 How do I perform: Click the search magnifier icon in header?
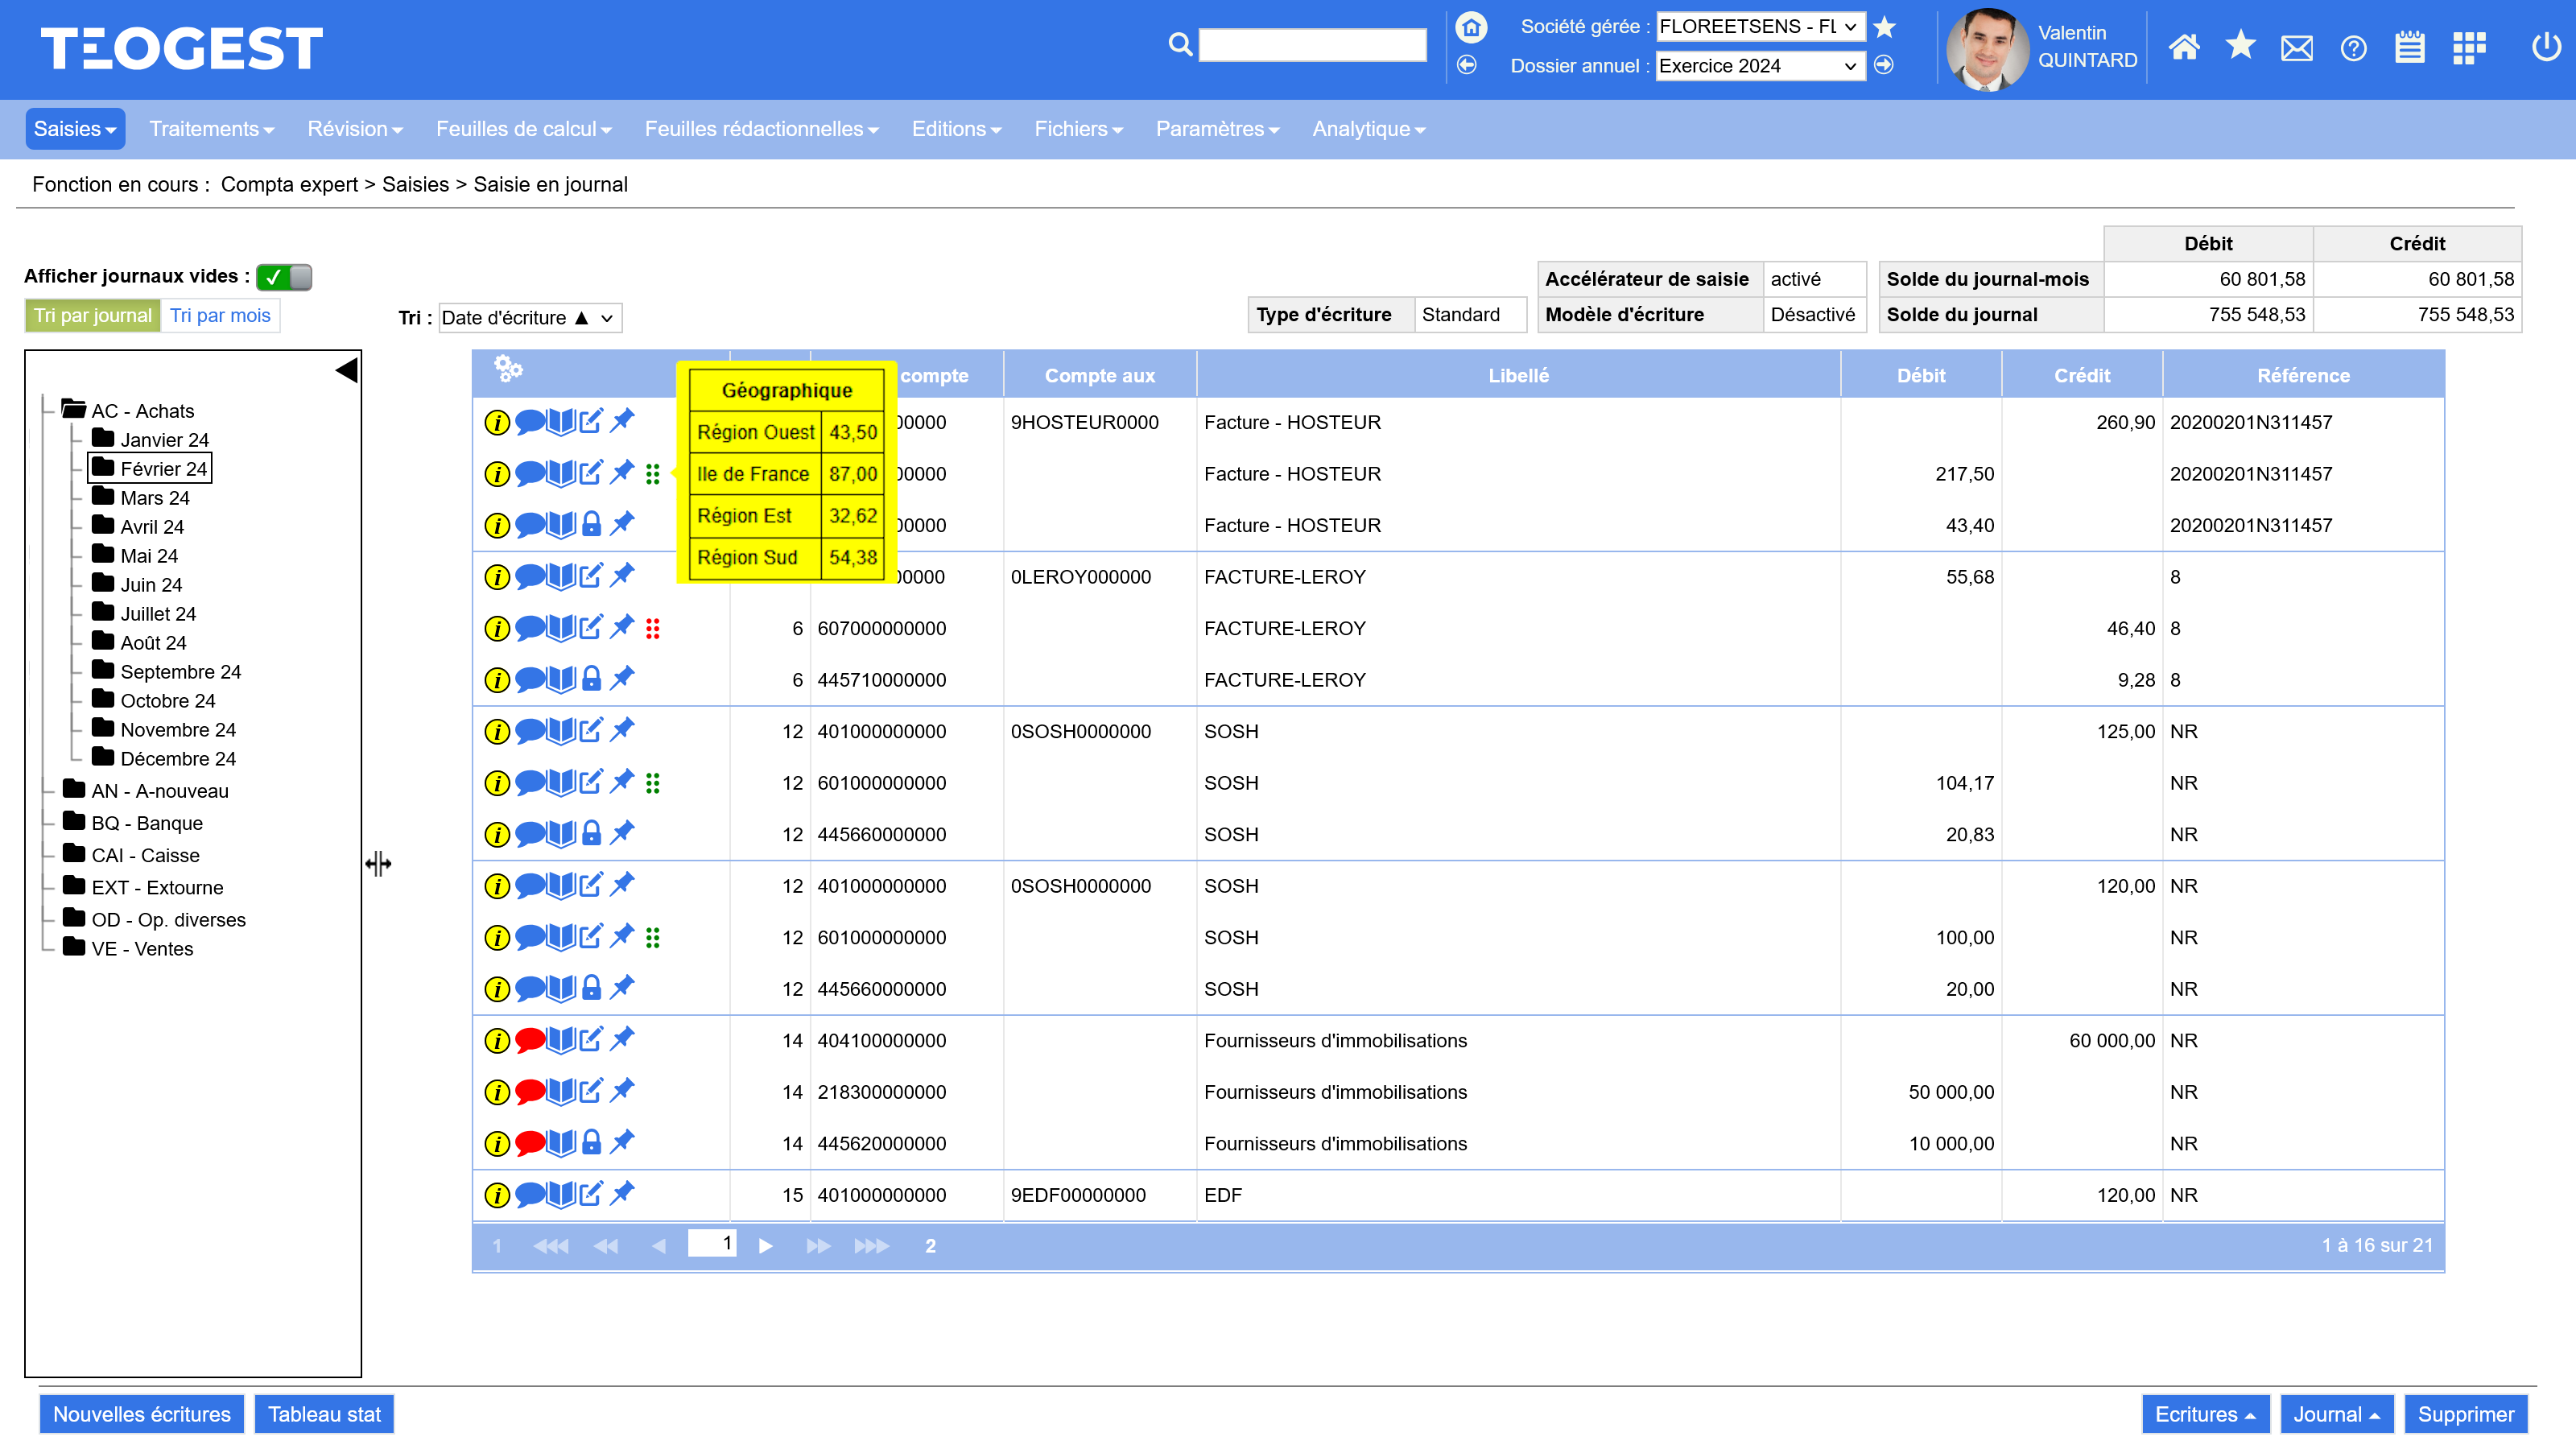[x=1180, y=45]
